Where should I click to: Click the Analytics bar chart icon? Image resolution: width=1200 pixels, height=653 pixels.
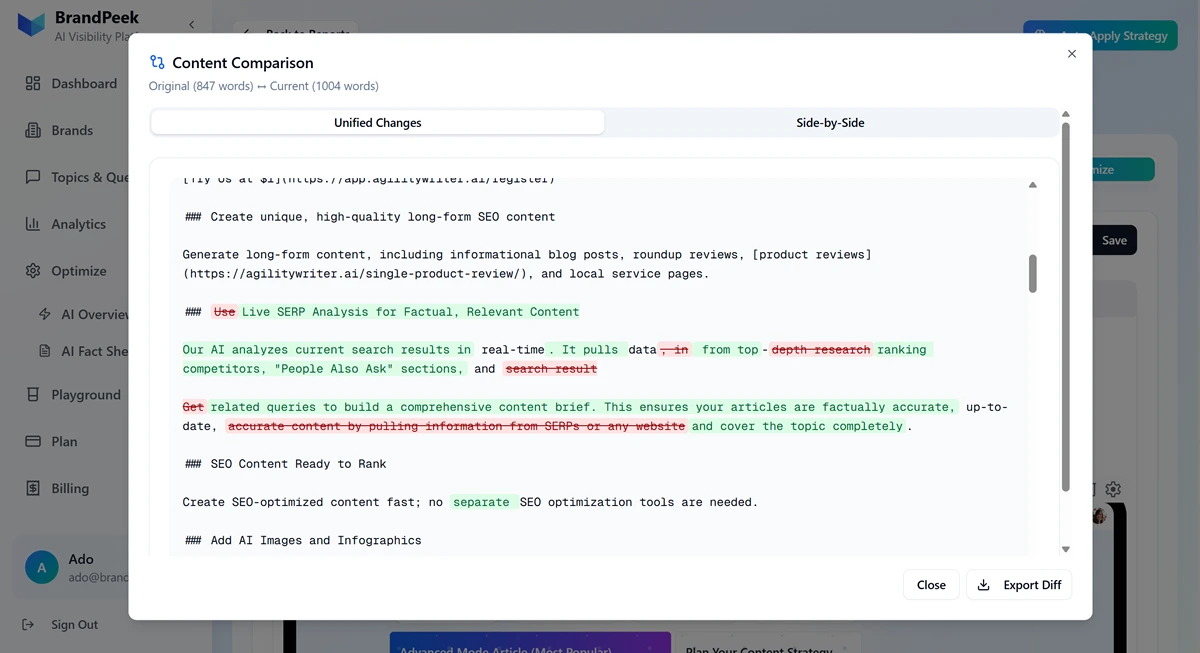coord(33,224)
